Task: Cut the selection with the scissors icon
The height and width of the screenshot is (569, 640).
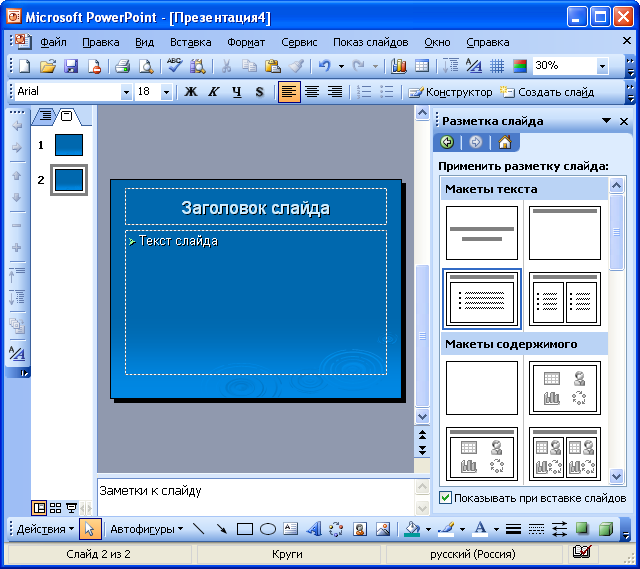Action: (226, 66)
